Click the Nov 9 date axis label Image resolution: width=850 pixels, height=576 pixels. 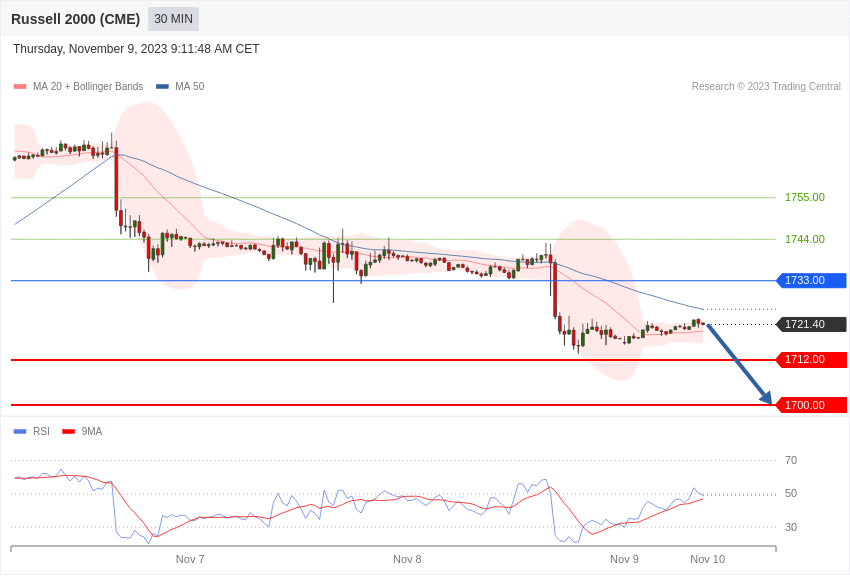[624, 559]
